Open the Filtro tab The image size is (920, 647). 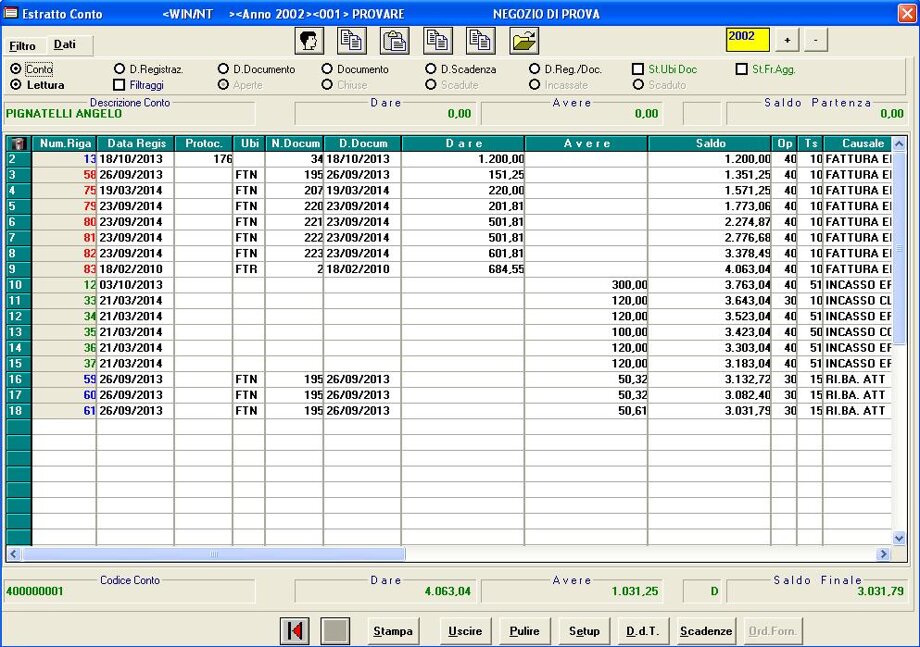pyautogui.click(x=22, y=46)
